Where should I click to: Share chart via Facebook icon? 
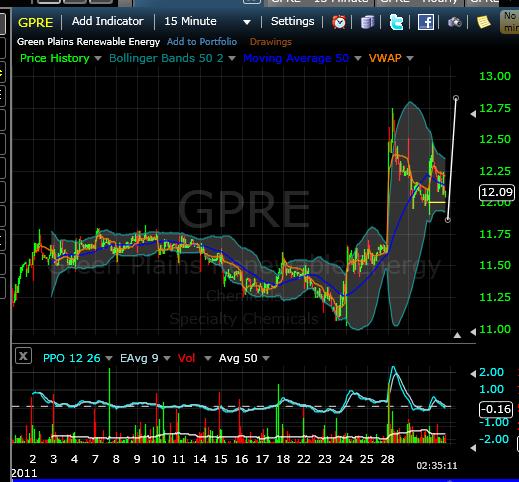(426, 22)
